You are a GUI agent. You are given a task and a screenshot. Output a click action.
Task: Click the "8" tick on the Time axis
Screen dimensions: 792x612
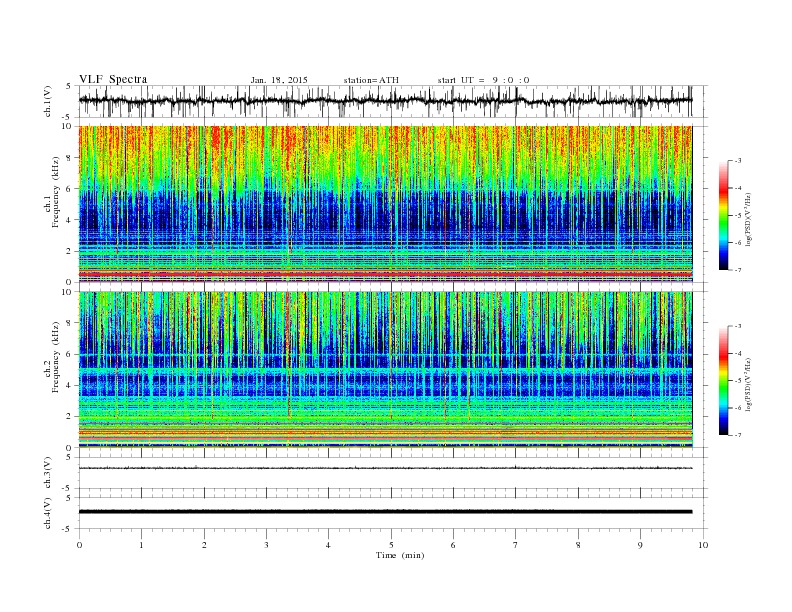tap(578, 545)
